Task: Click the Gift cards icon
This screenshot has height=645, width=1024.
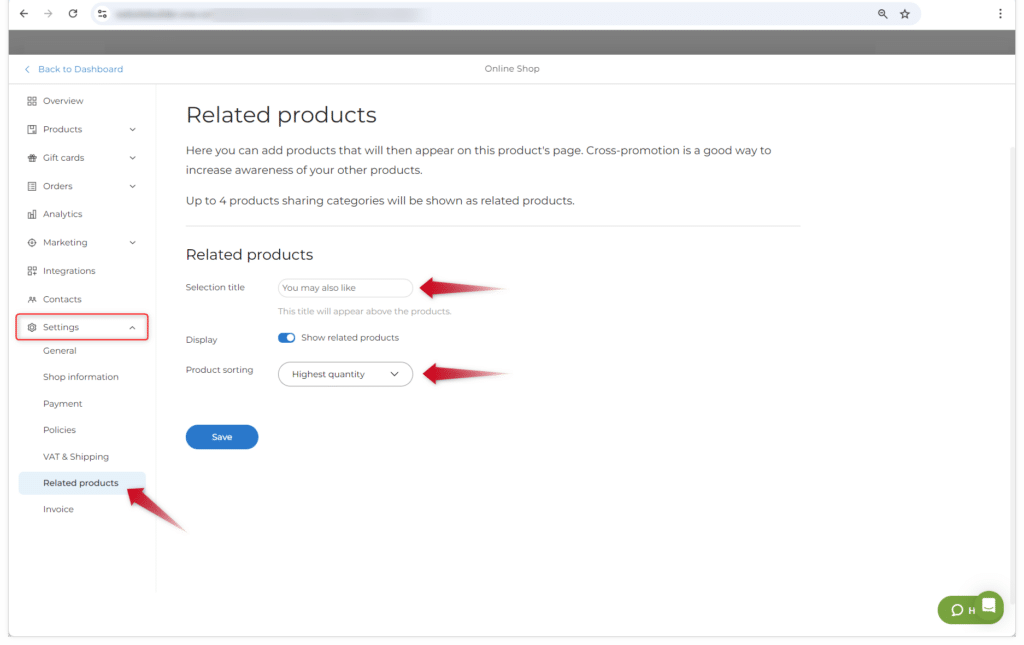Action: [32, 158]
